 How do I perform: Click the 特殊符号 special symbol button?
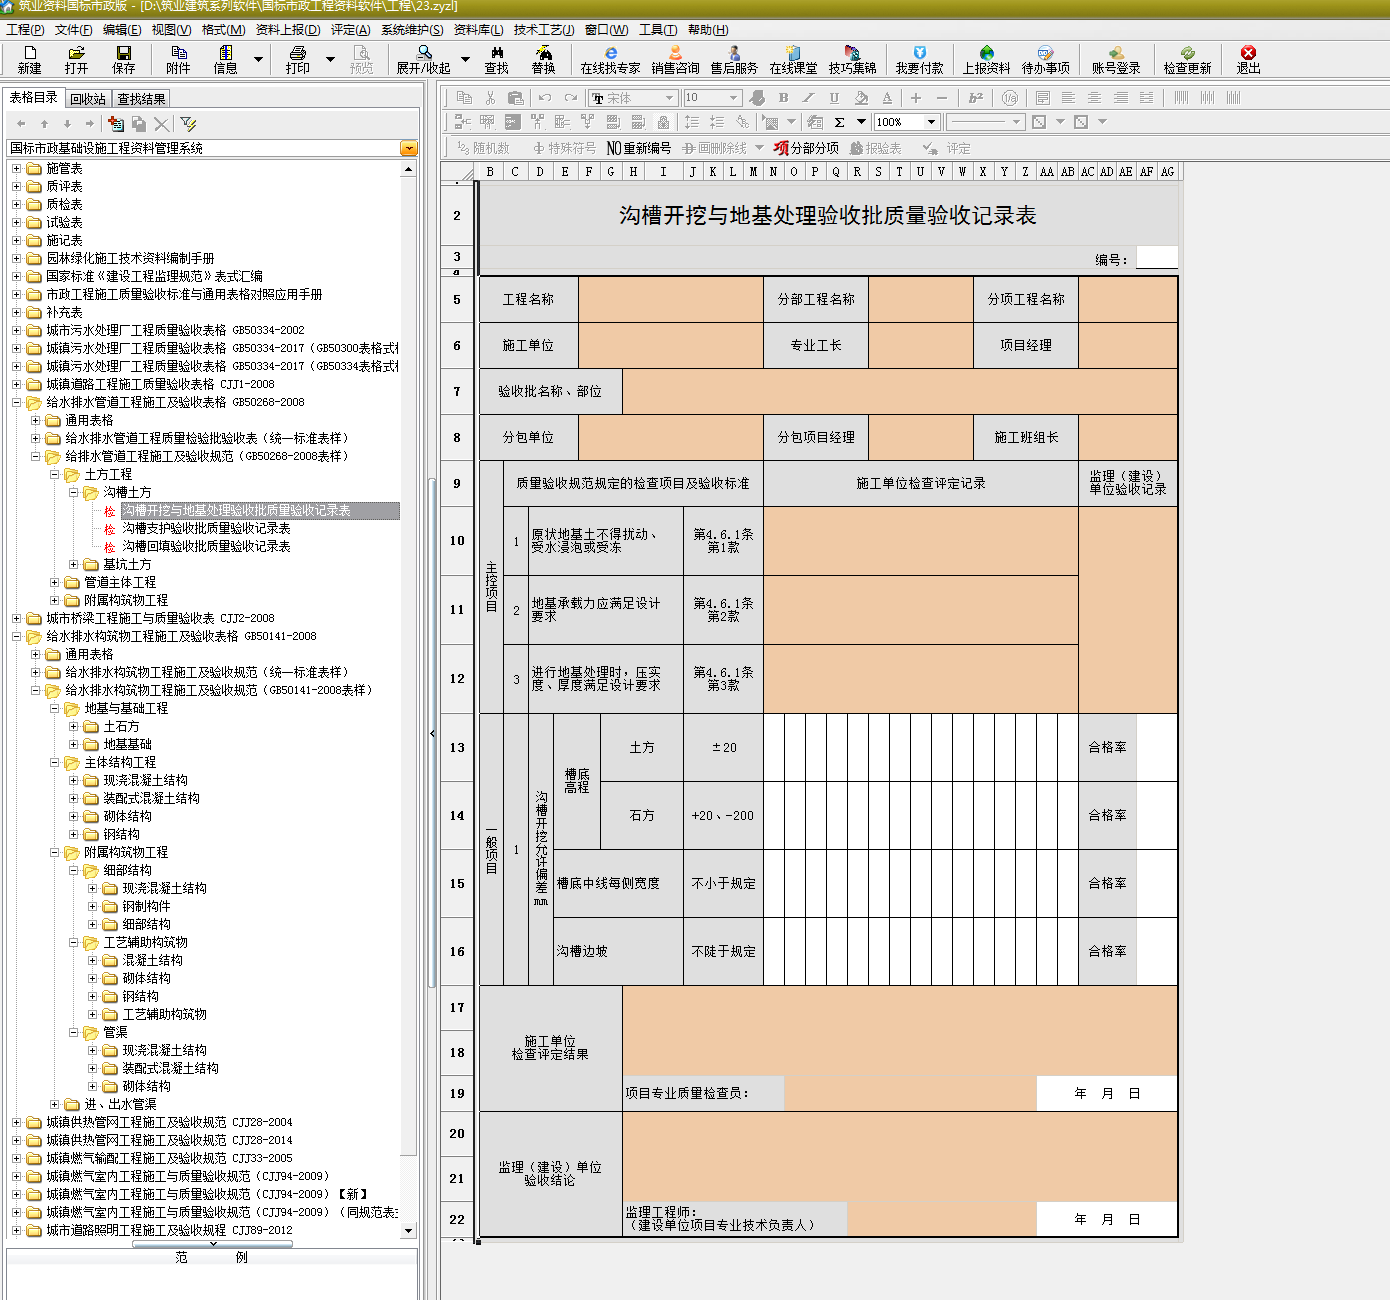564,148
